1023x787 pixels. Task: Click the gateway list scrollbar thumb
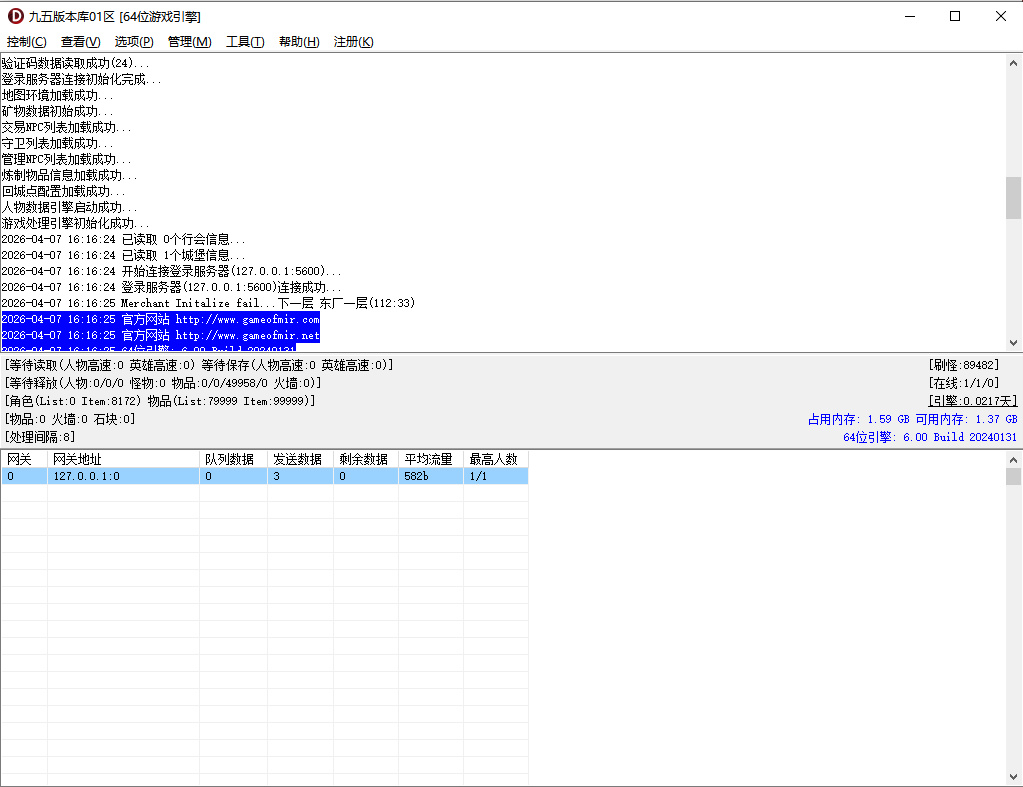coord(1013,476)
